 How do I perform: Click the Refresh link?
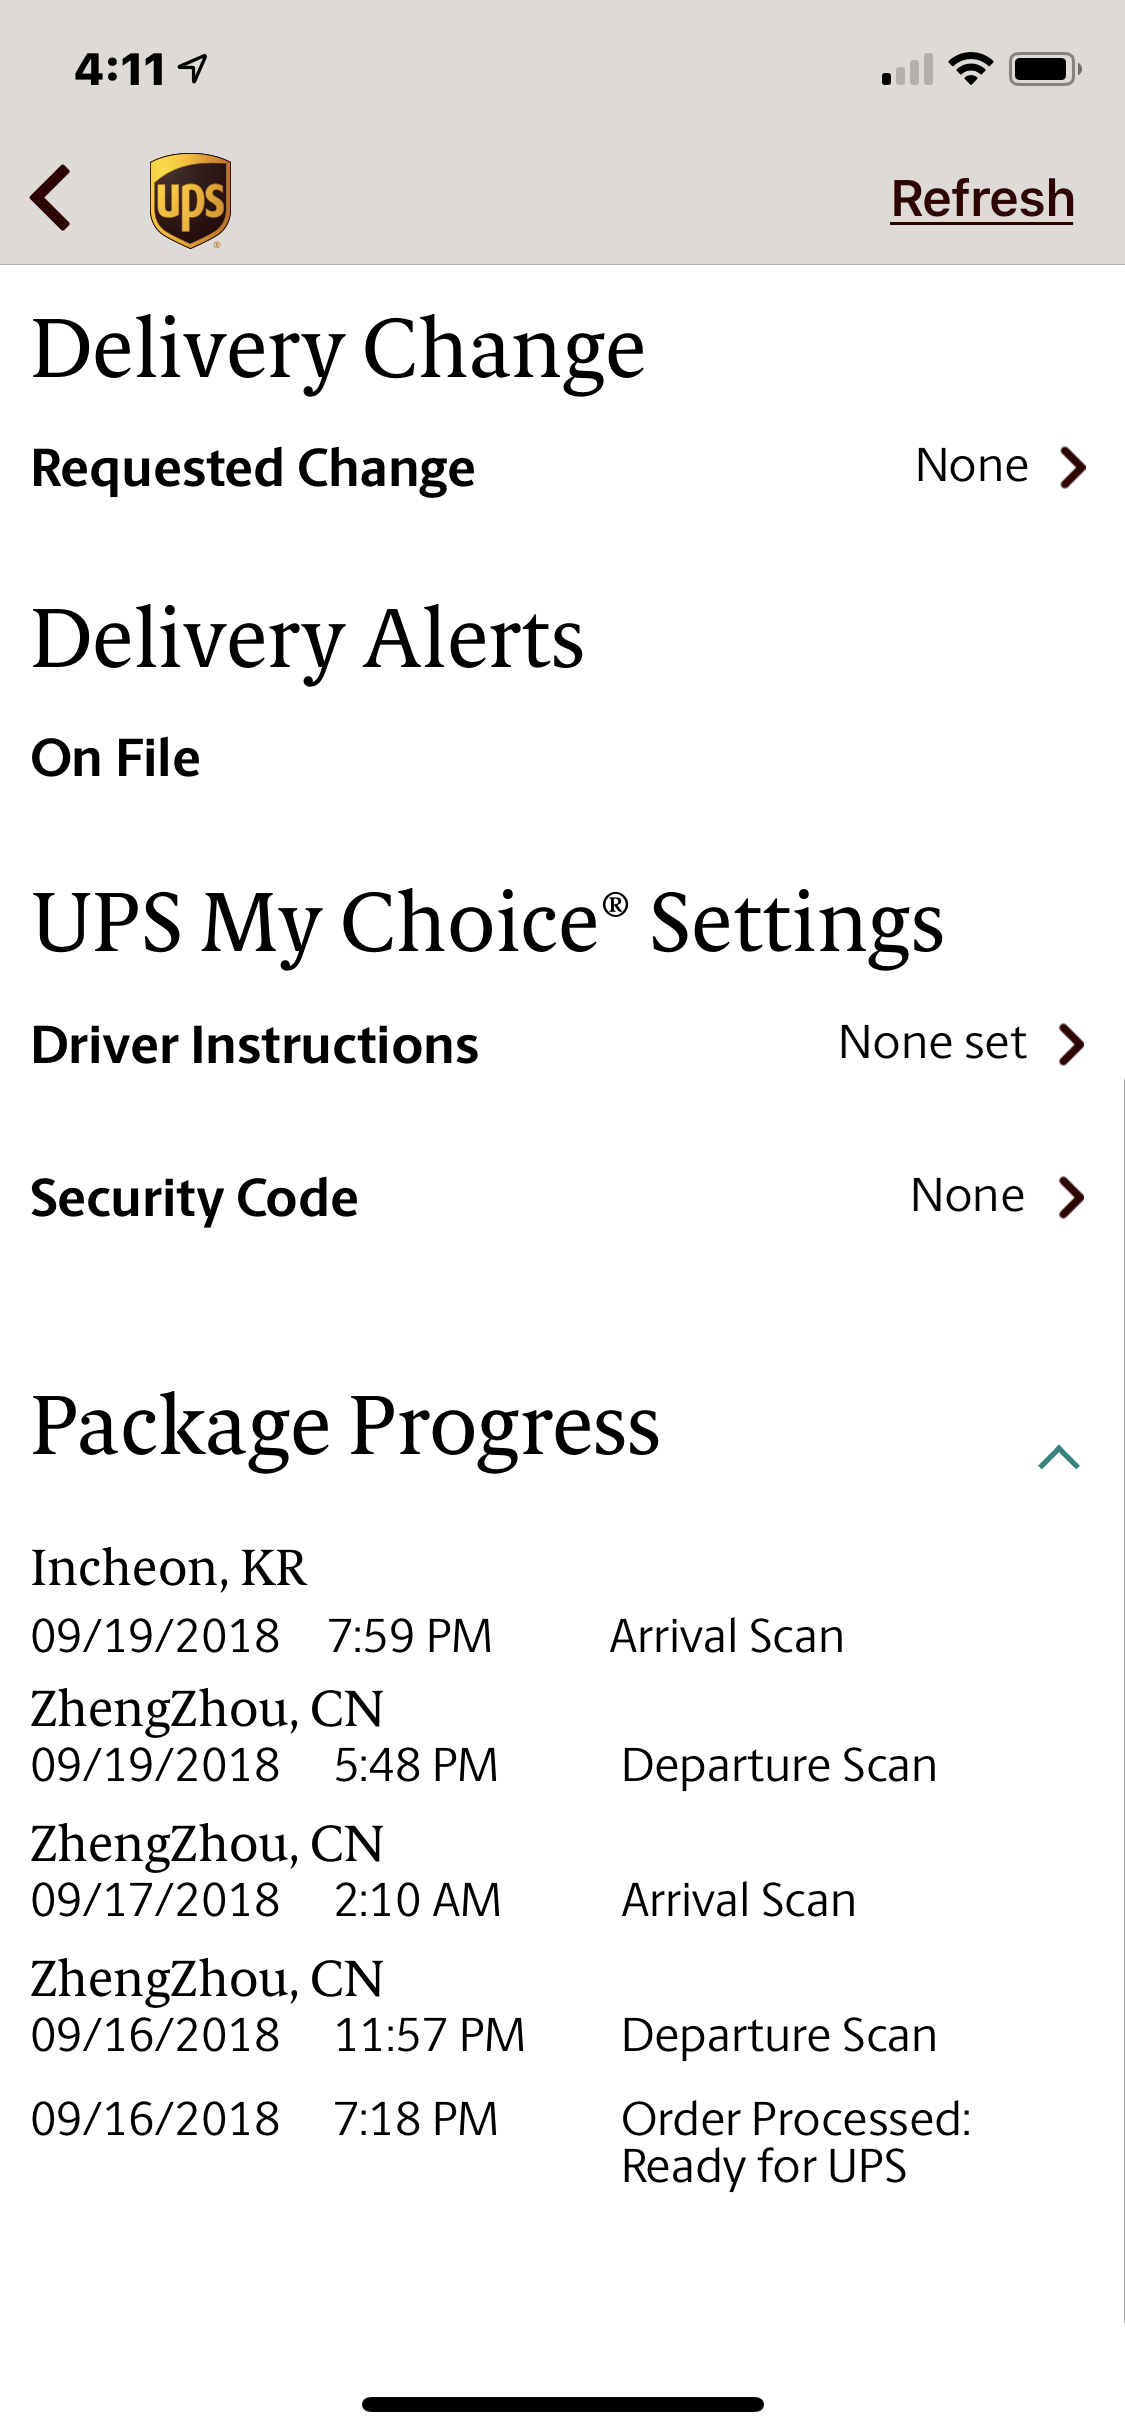(x=982, y=198)
